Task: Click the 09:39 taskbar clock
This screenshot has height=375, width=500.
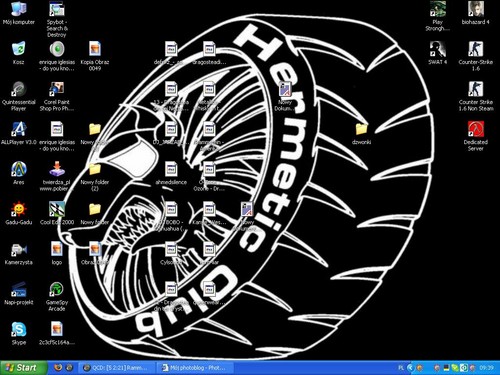Action: click(486, 368)
